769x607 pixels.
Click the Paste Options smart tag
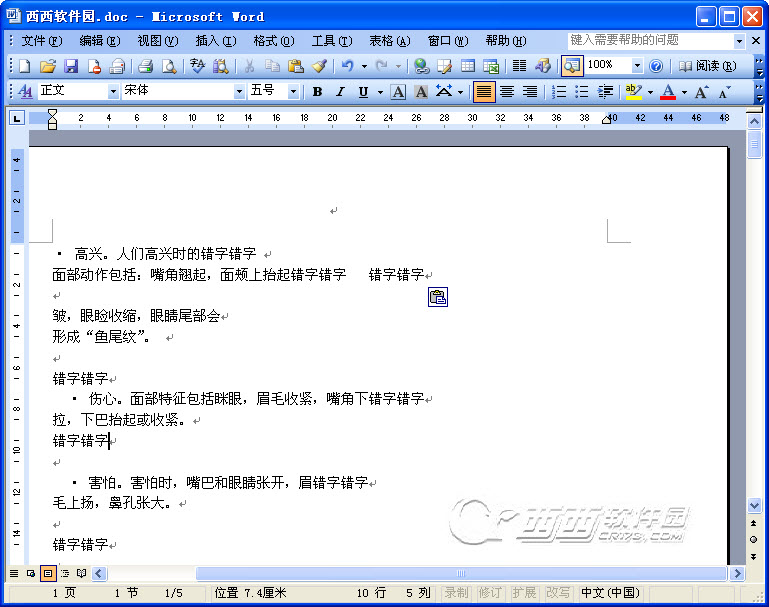pos(438,297)
